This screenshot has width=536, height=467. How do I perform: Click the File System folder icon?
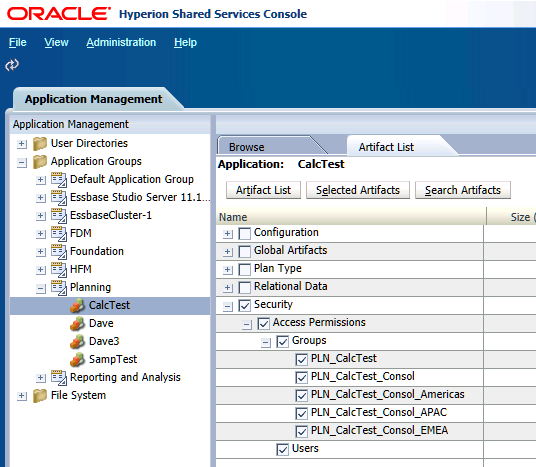pos(40,396)
